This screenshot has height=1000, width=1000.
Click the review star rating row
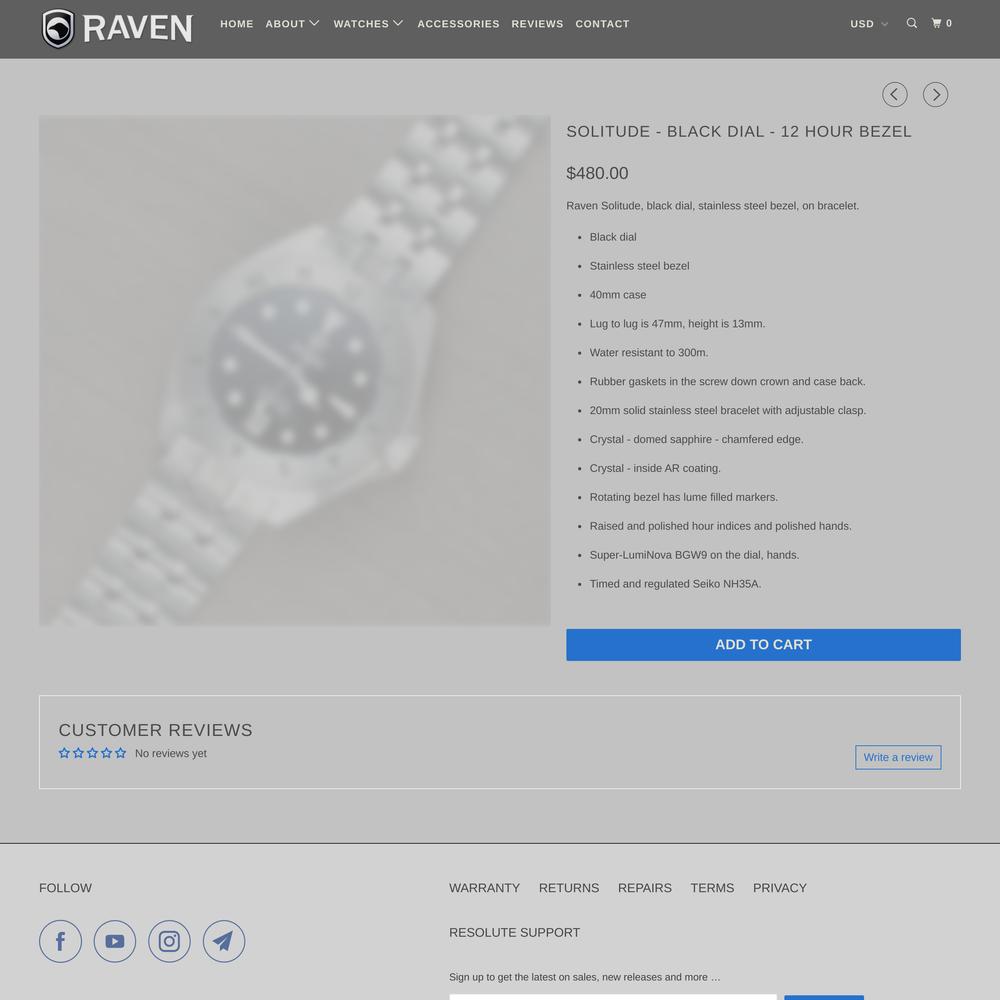[x=92, y=753]
